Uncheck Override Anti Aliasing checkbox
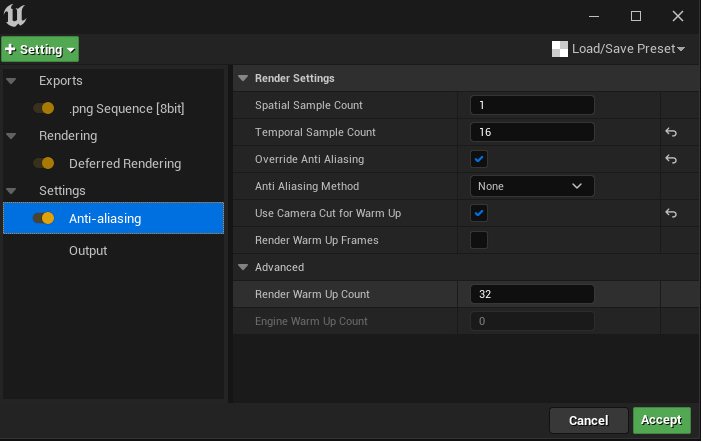 pos(479,159)
